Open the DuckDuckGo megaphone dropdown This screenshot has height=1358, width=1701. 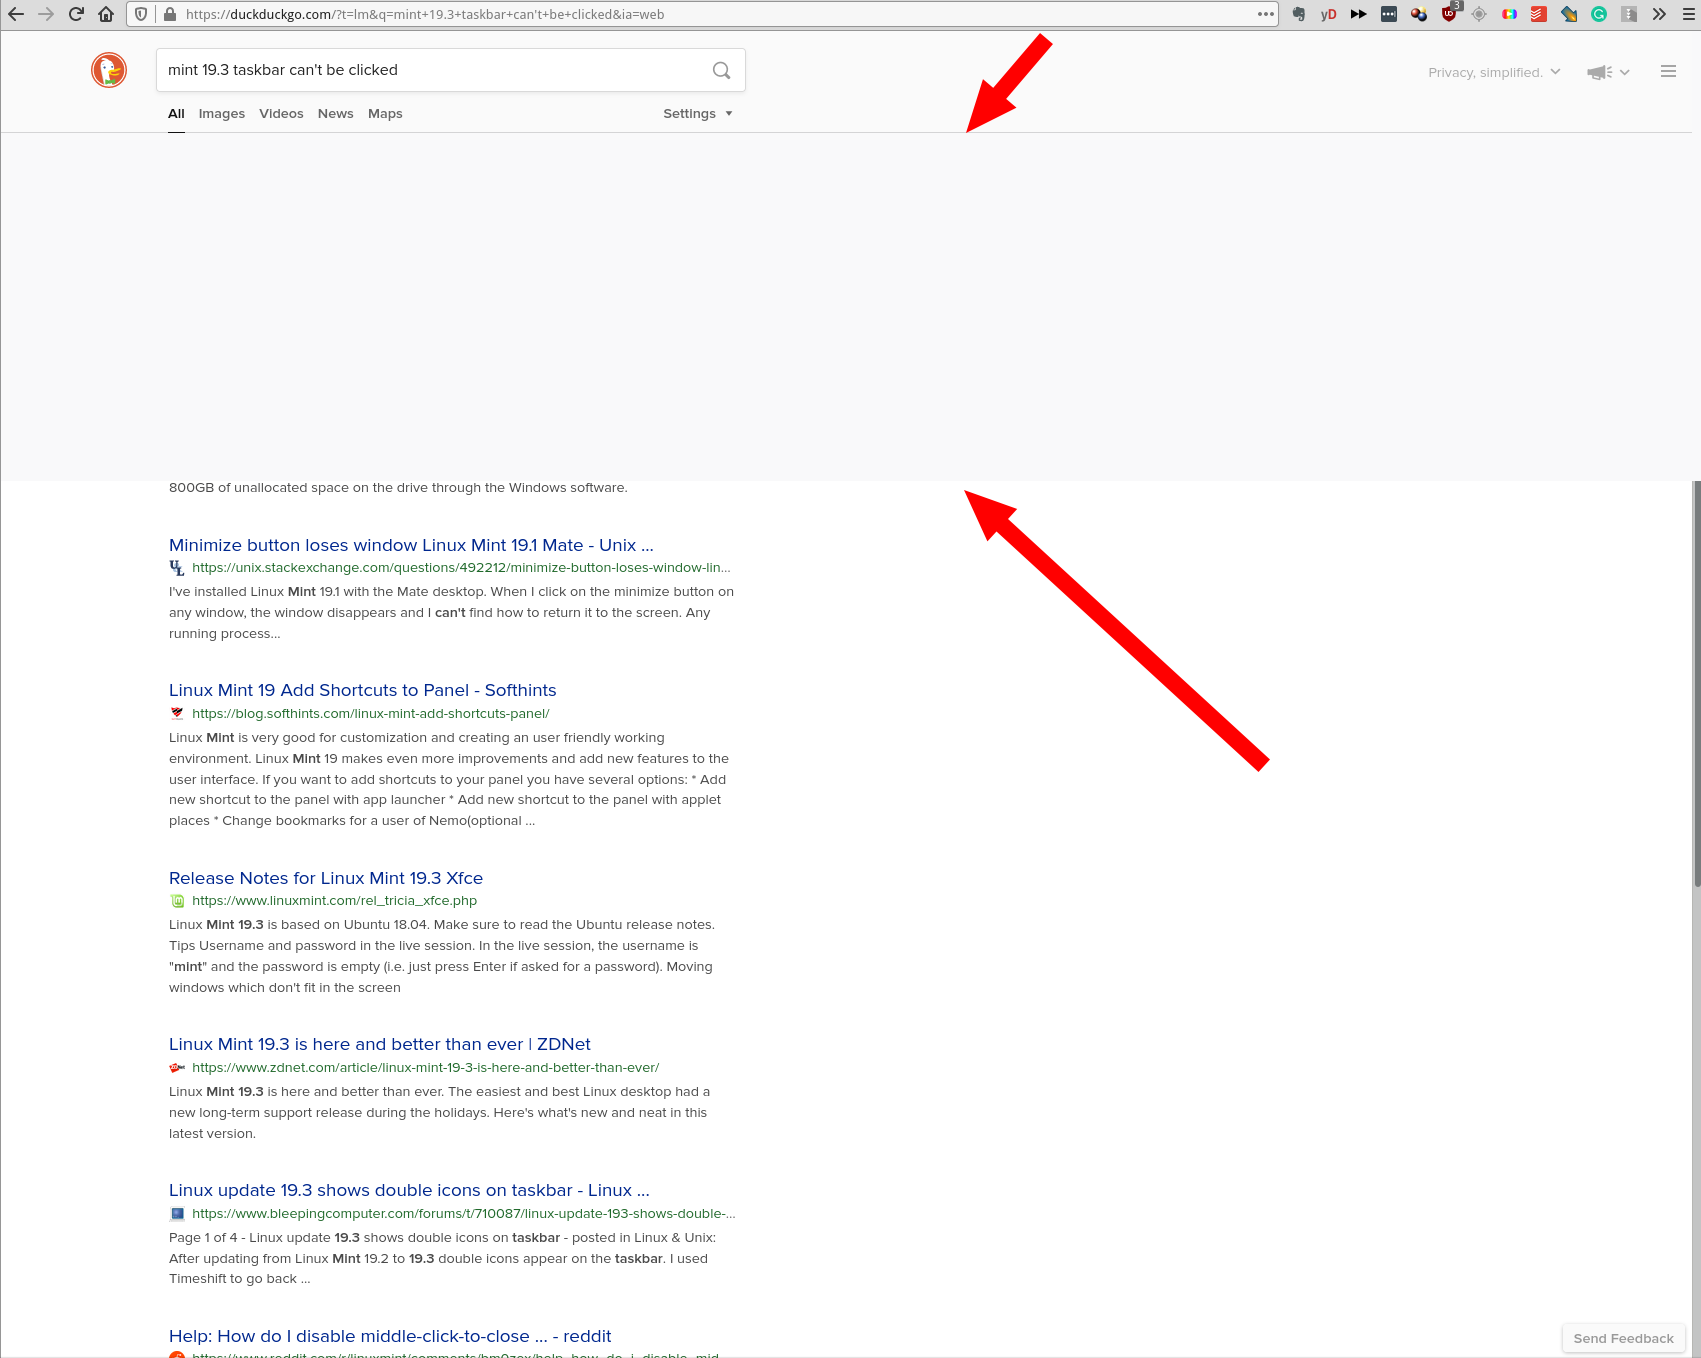click(1608, 72)
